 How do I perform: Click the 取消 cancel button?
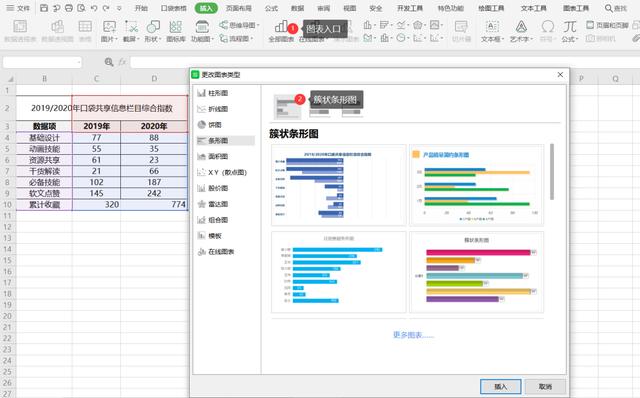(x=545, y=386)
